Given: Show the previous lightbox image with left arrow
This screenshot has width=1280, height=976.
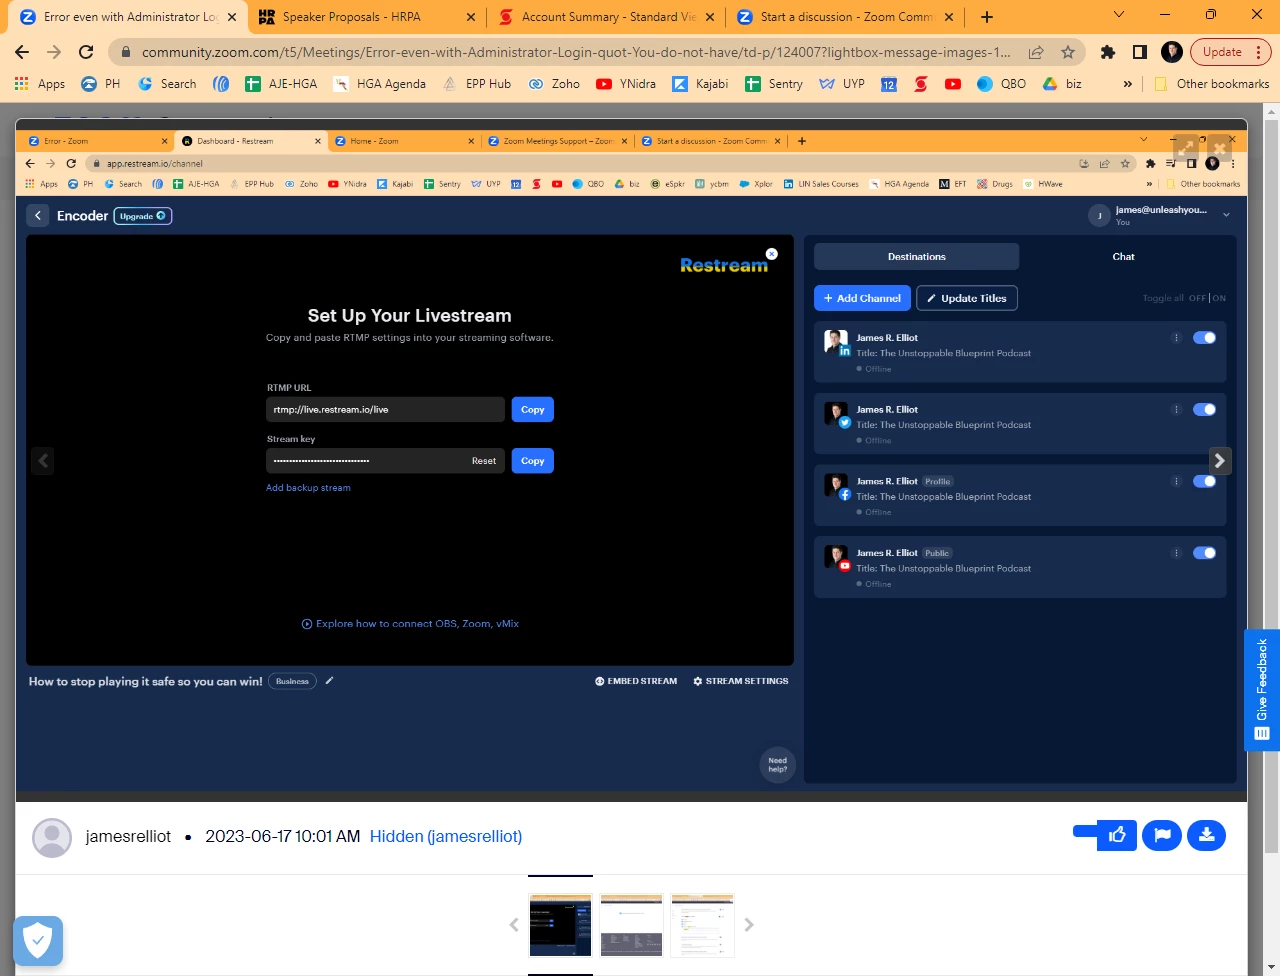Looking at the screenshot, I should click(43, 461).
